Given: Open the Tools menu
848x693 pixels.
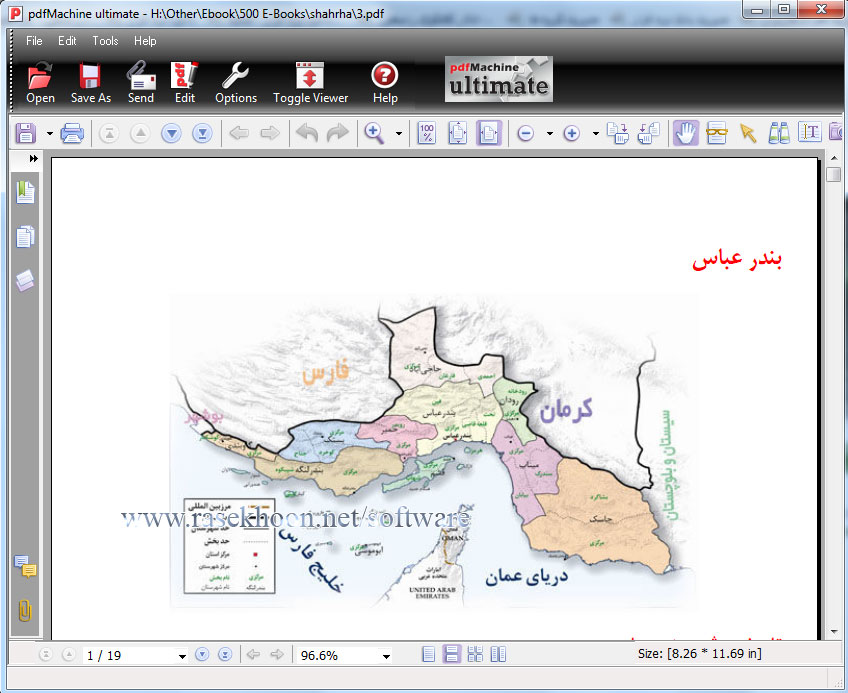Looking at the screenshot, I should coord(105,41).
